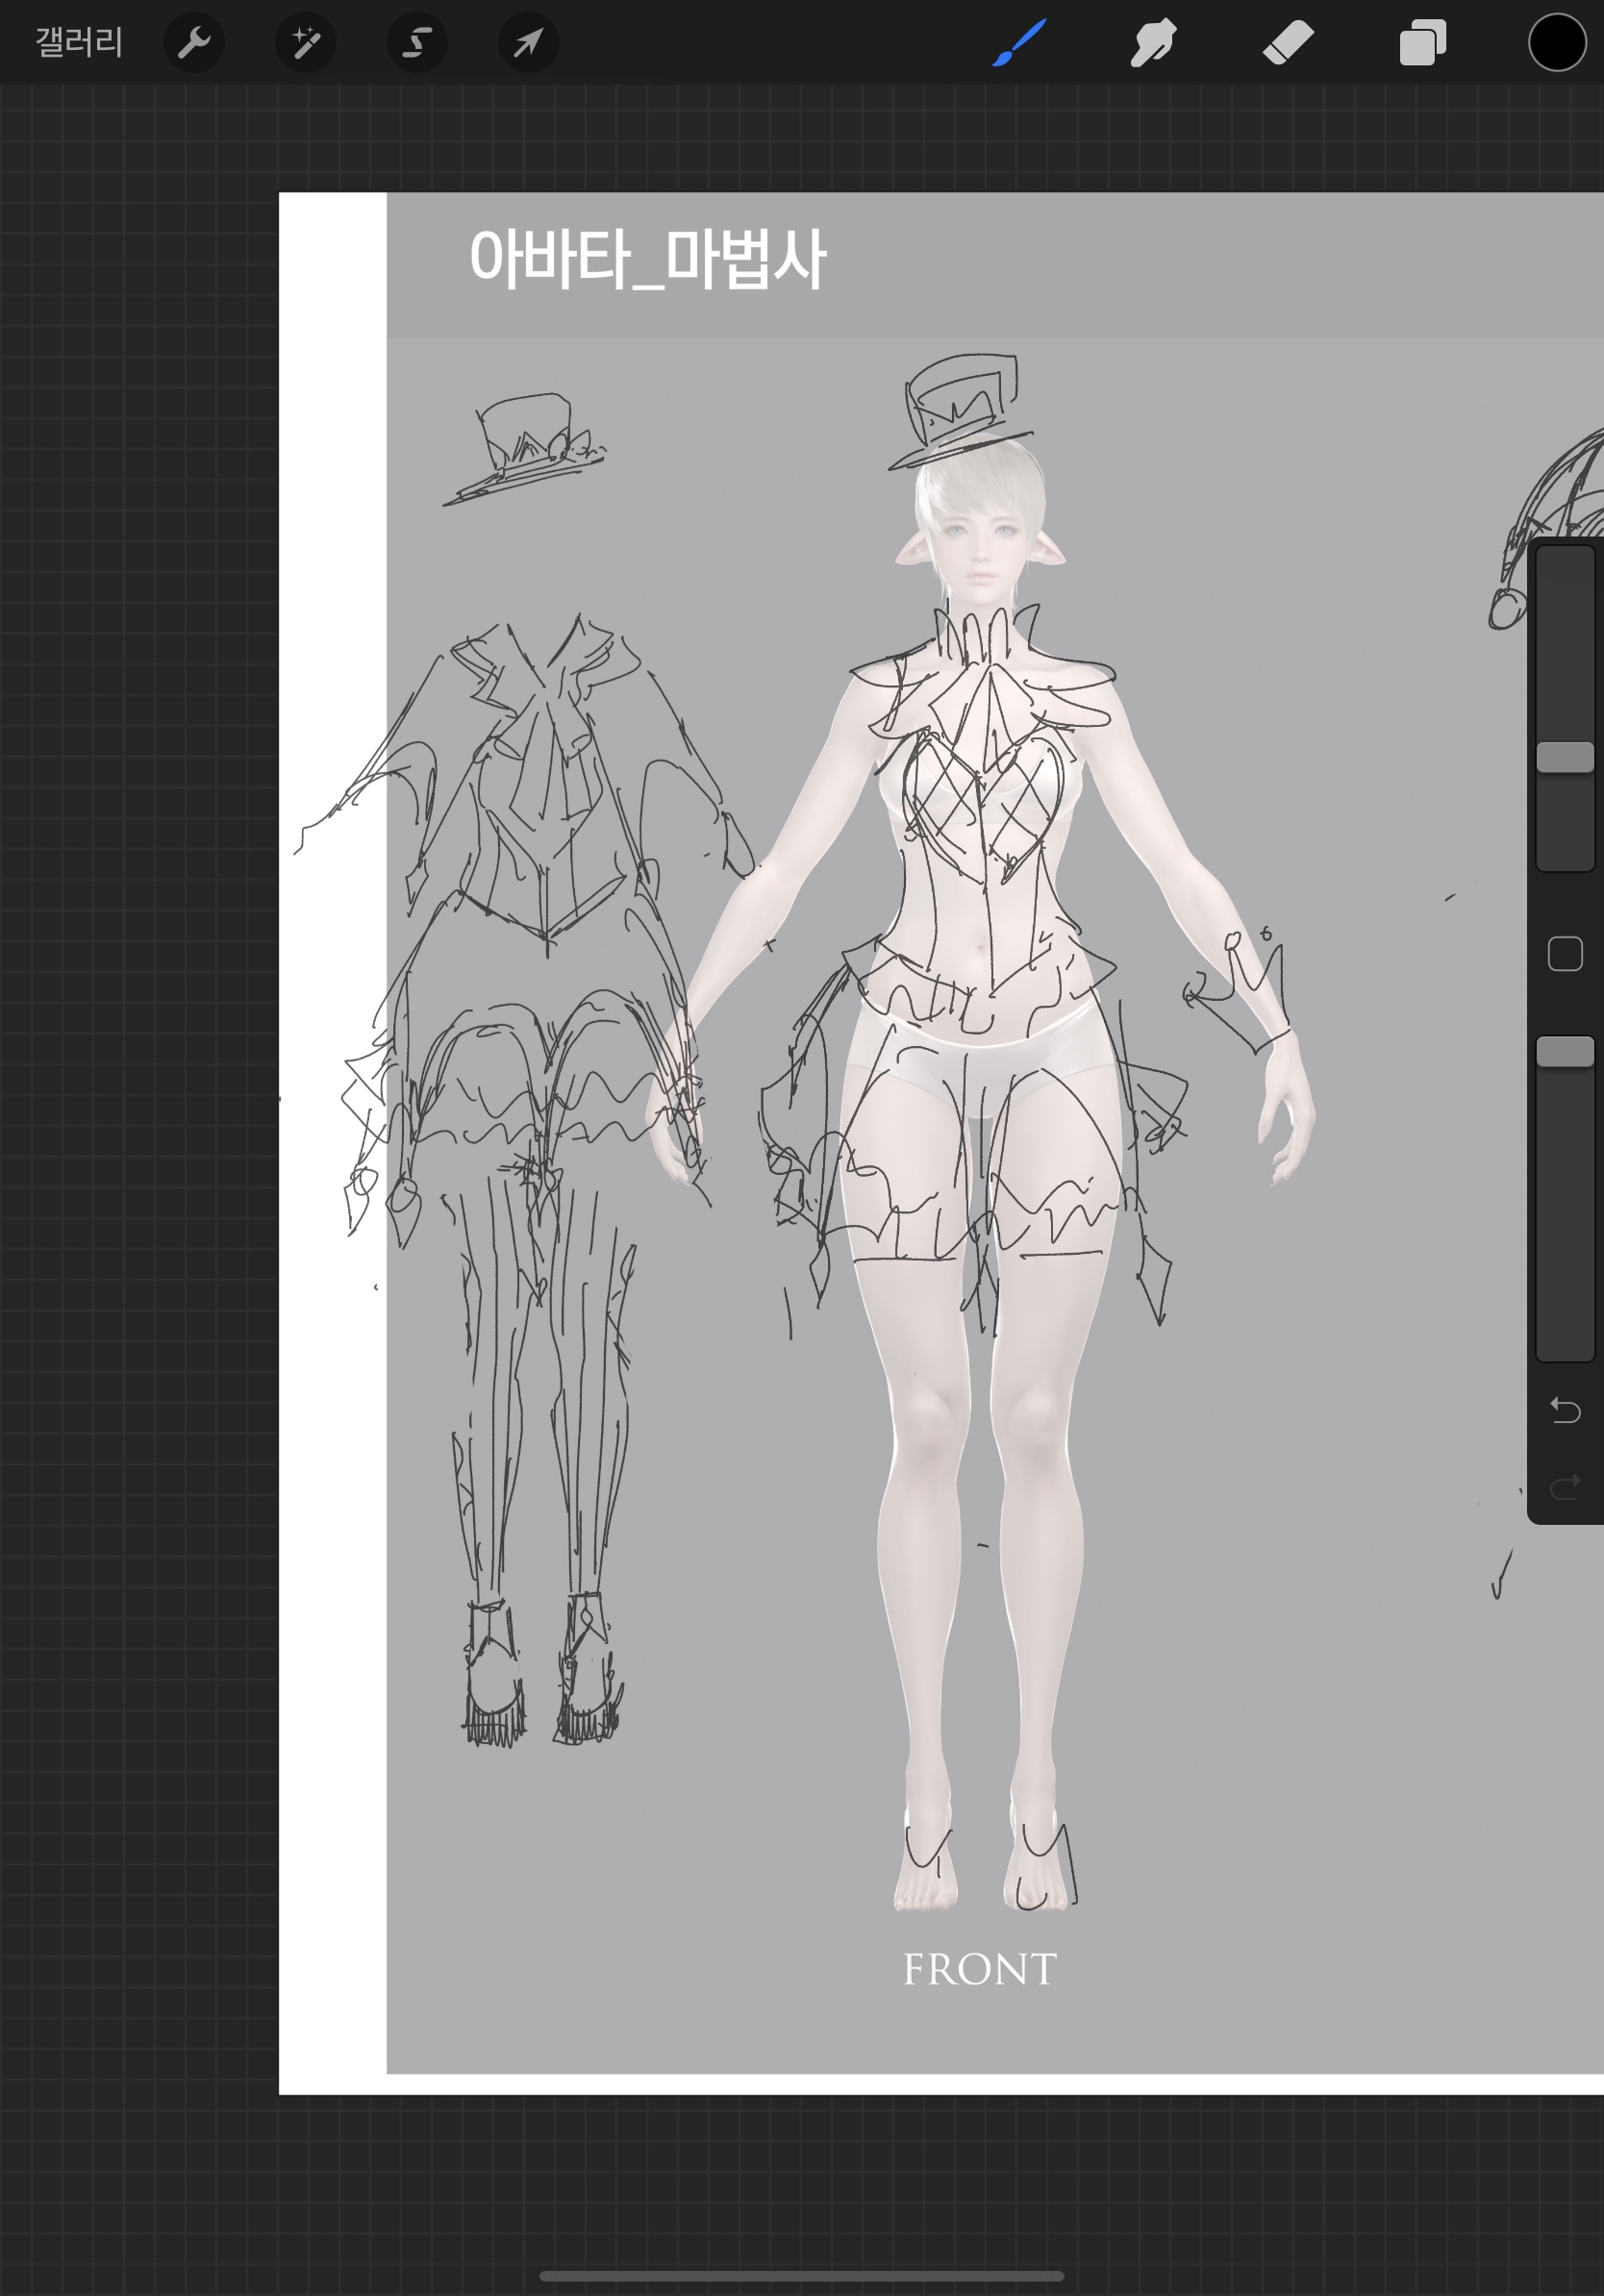Open the 갤러리 gallery view
The image size is (1604, 2296).
coord(79,42)
